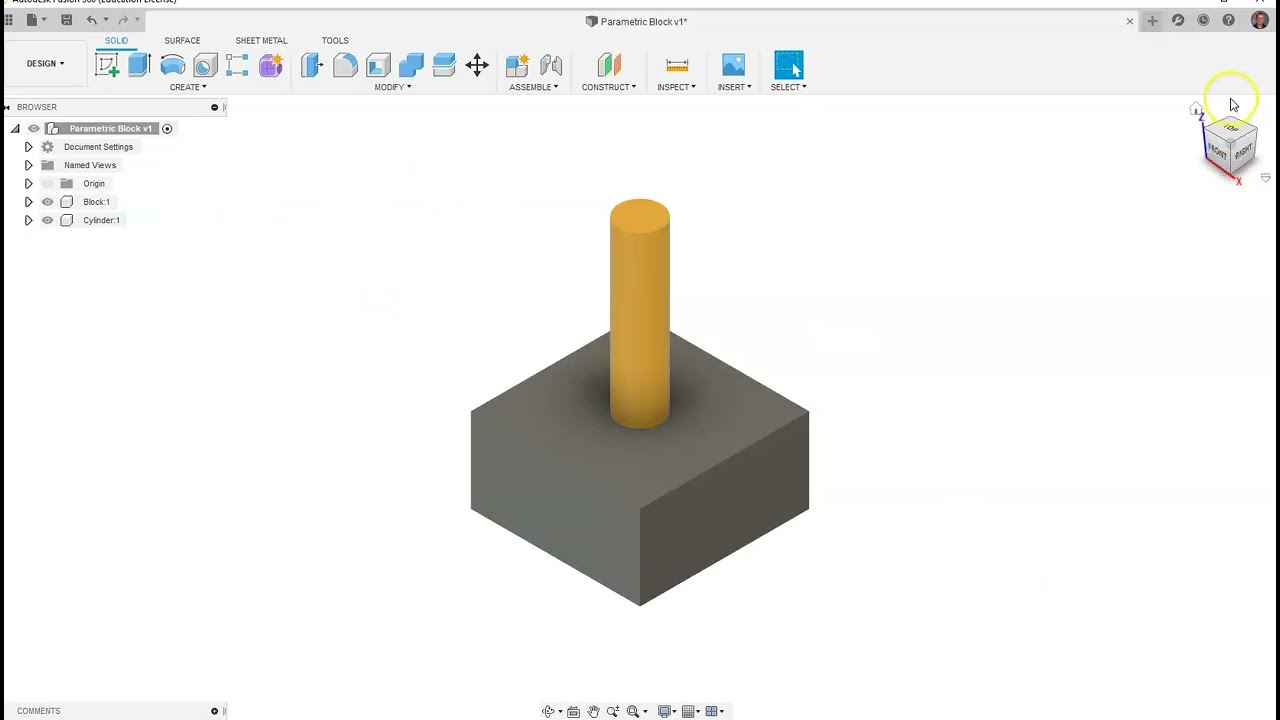Expand the Block:1 node

coord(28,202)
